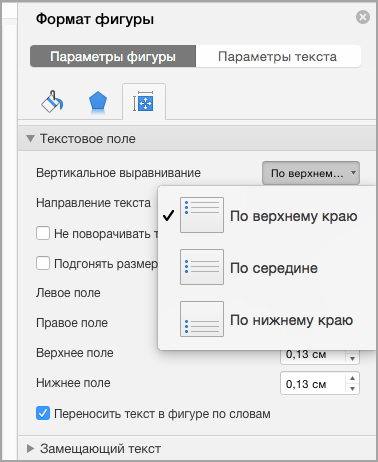Viewport: 378px width, 462px height.
Task: Close the Формат фигуры pane
Action: click(363, 17)
